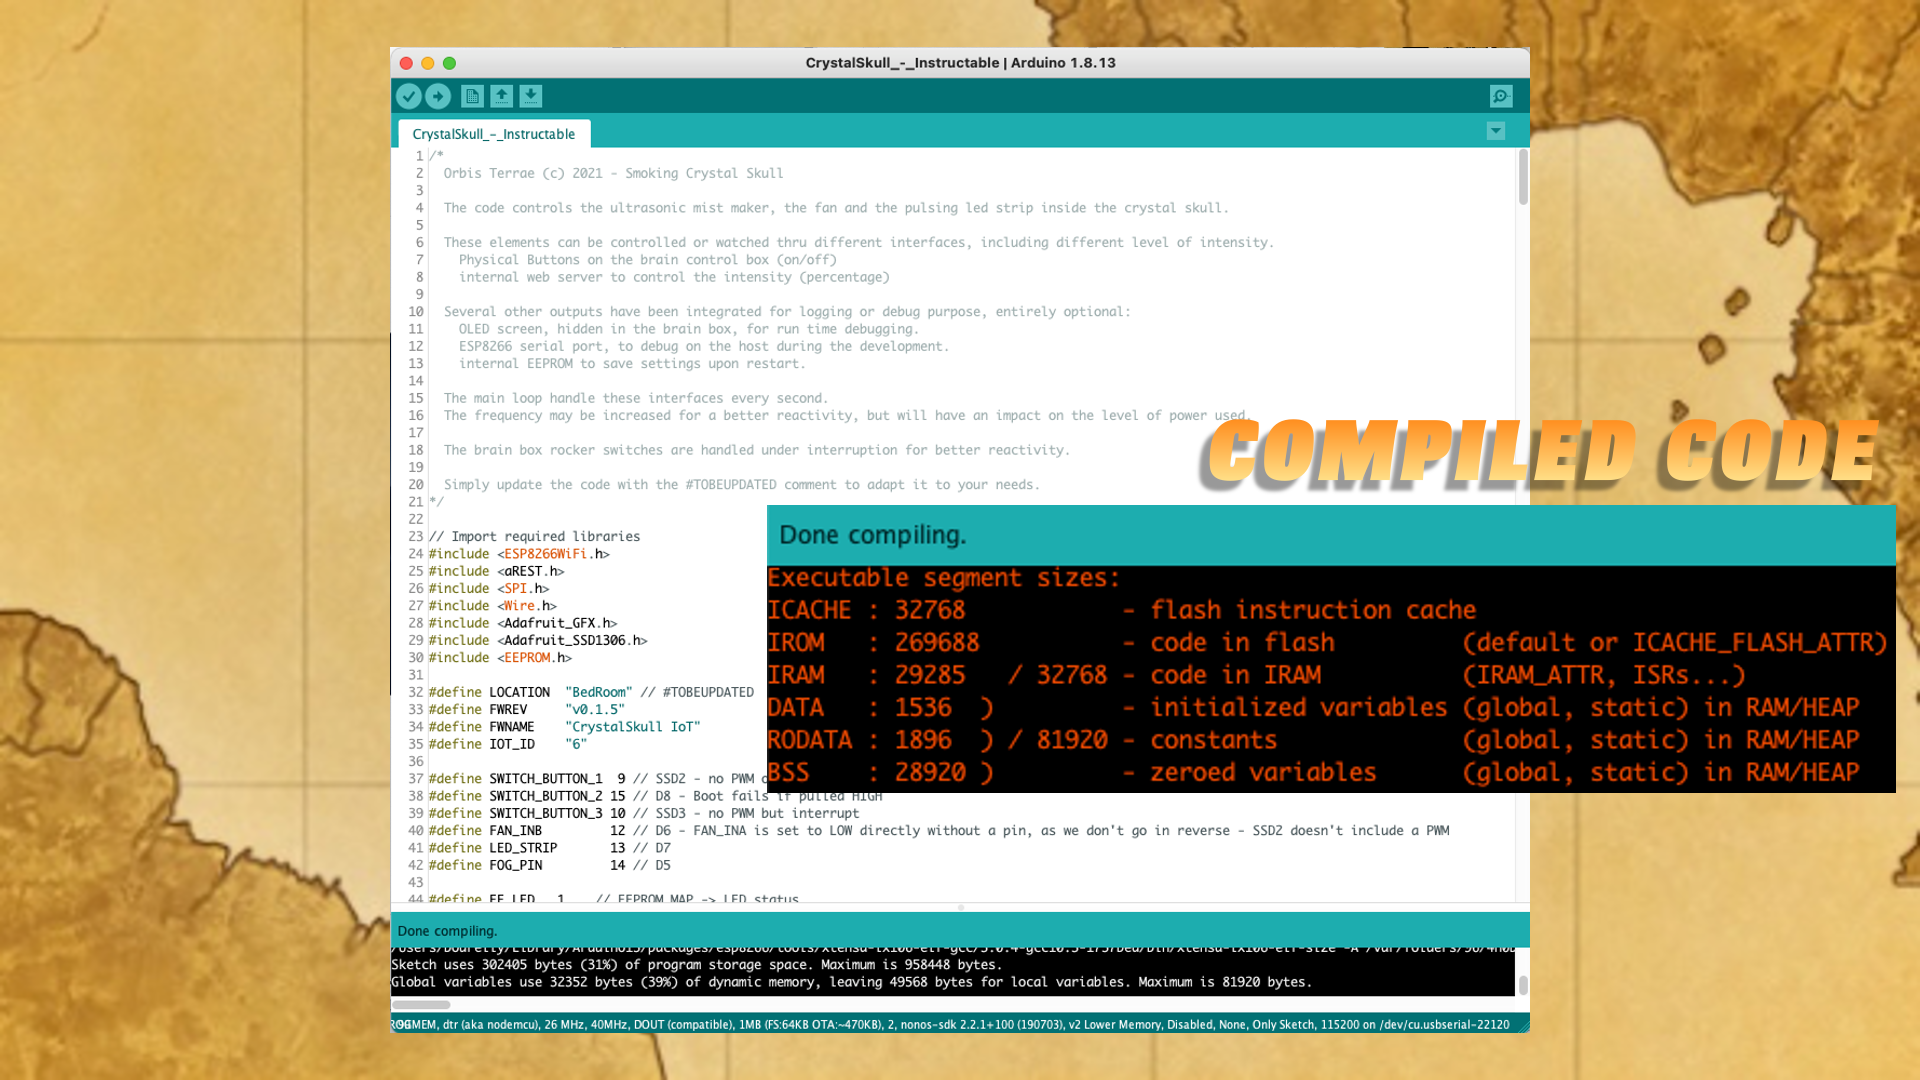Viewport: 1920px width, 1080px height.
Task: Click the code editor vertical scrollbar thumb
Action: pyautogui.click(x=1523, y=178)
